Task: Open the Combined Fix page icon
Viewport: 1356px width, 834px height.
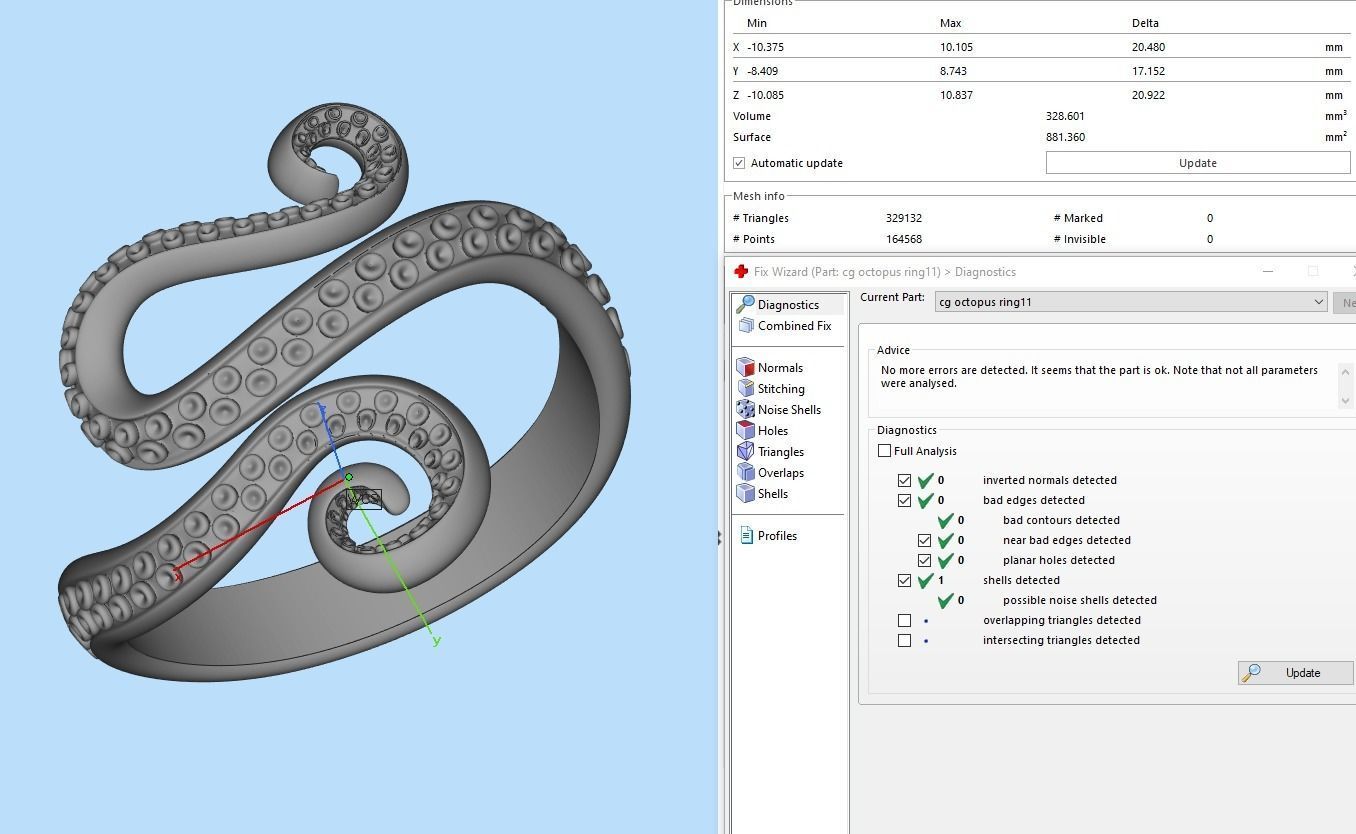Action: 745,326
